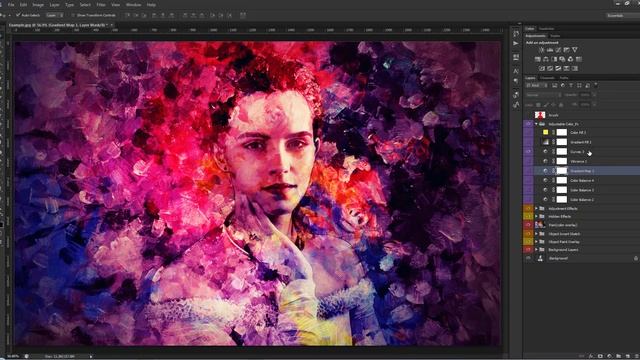Enable the Show Transform Controls checkbox

click(x=73, y=15)
